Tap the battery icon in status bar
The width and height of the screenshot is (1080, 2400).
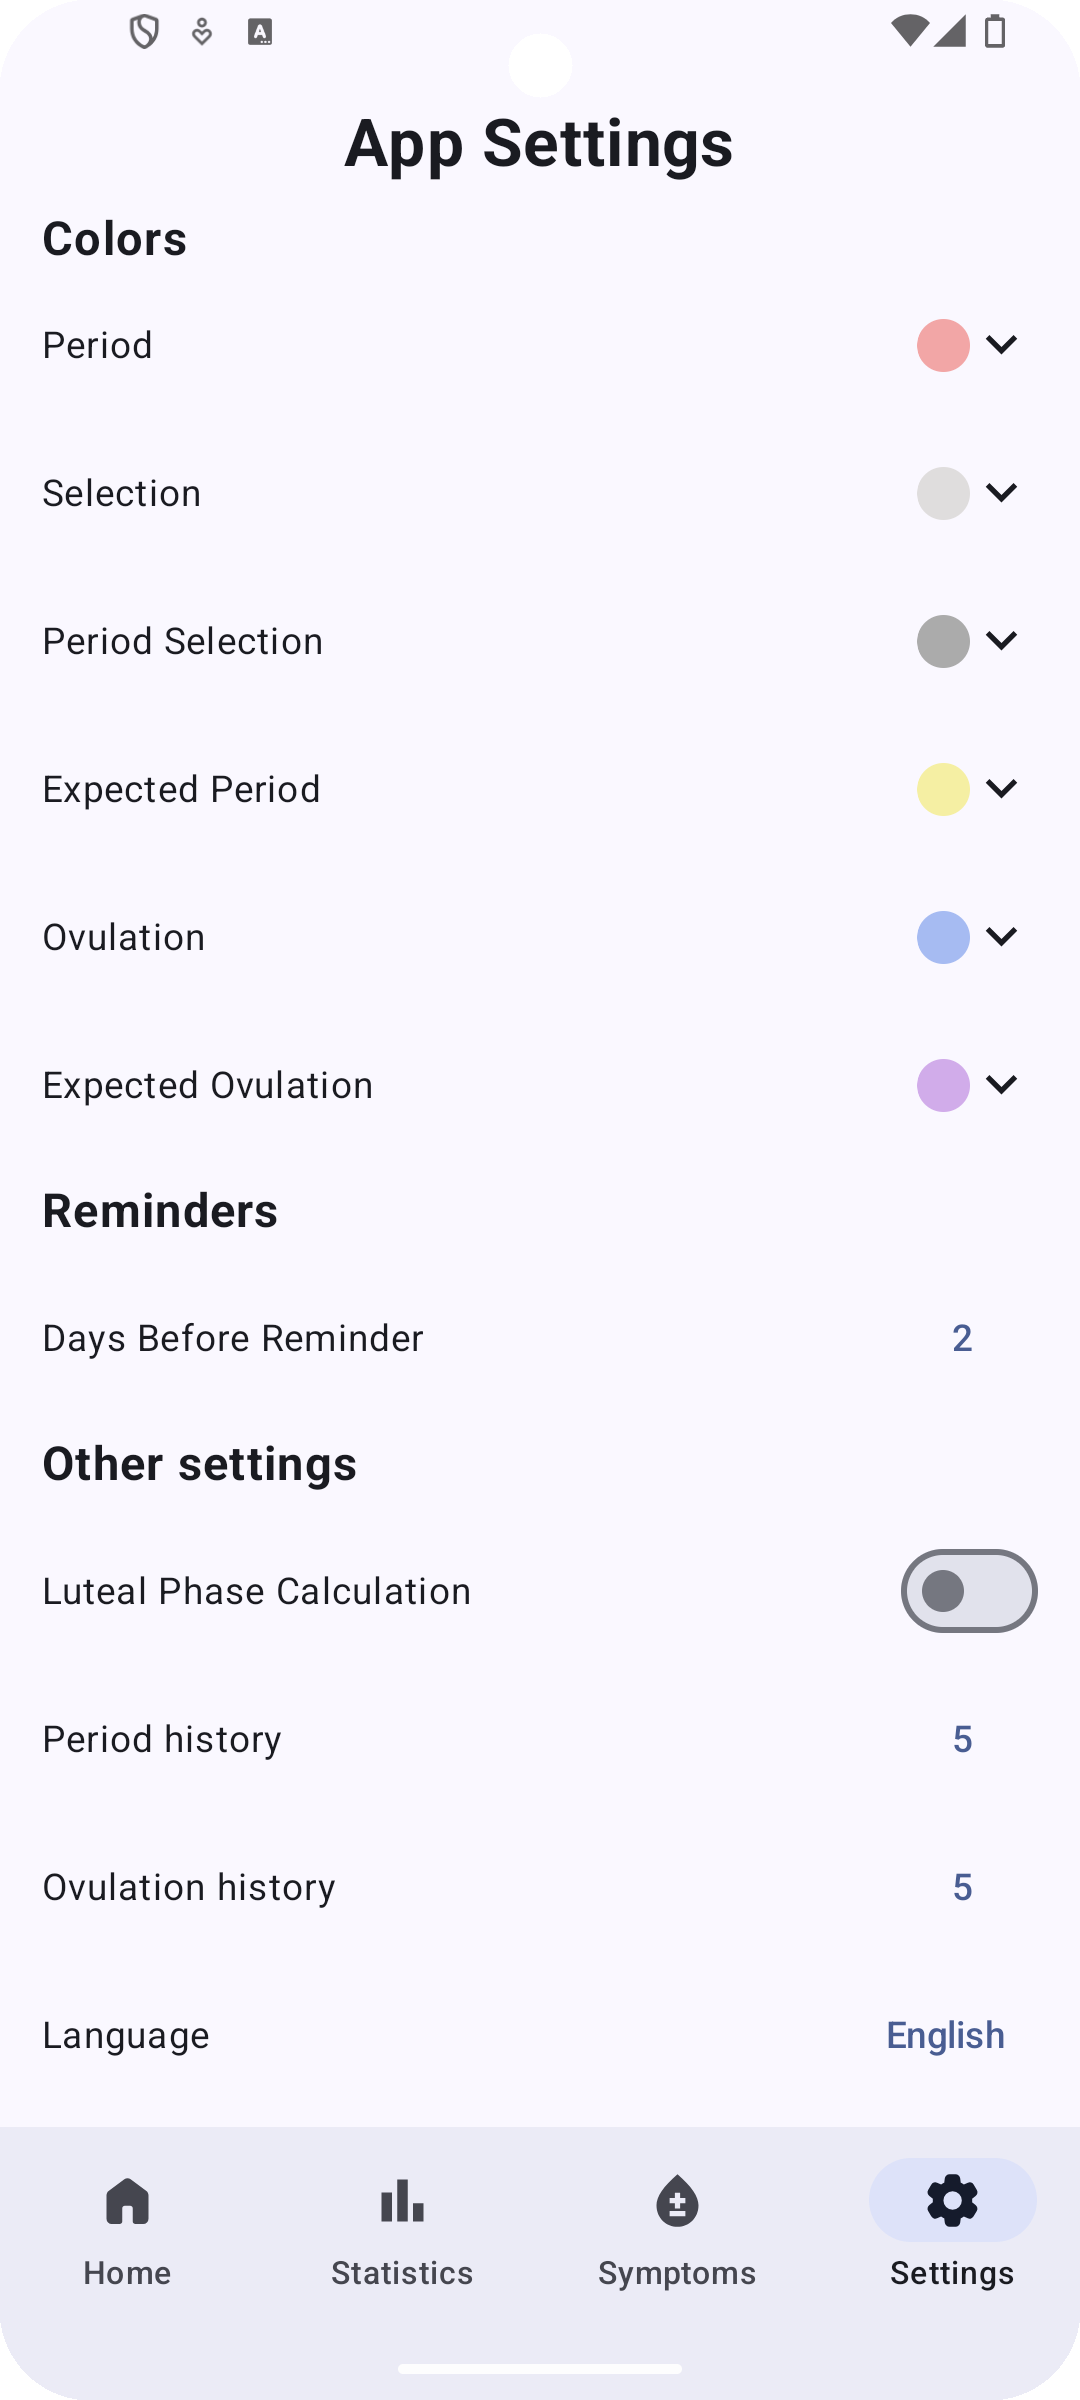tap(995, 32)
